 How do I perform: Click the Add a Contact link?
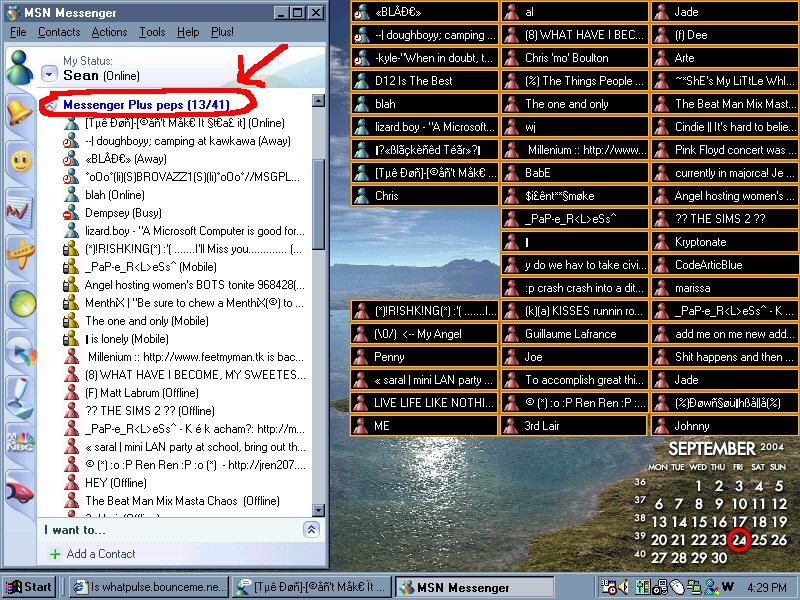tap(101, 554)
